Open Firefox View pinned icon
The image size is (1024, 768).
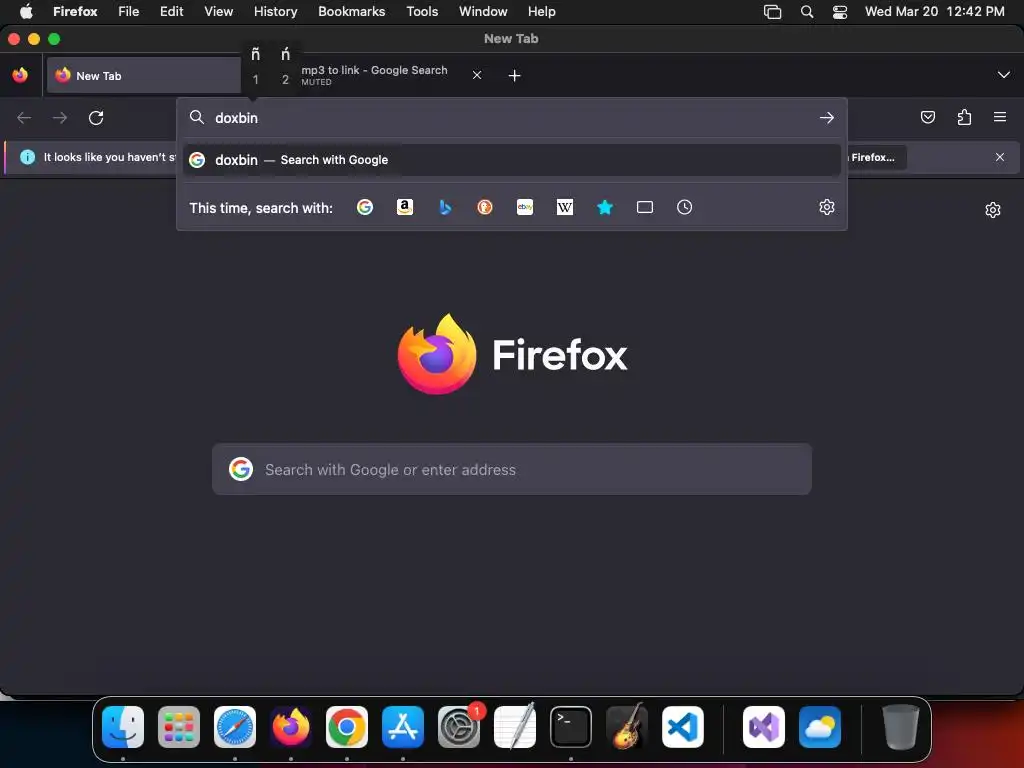tap(20, 75)
